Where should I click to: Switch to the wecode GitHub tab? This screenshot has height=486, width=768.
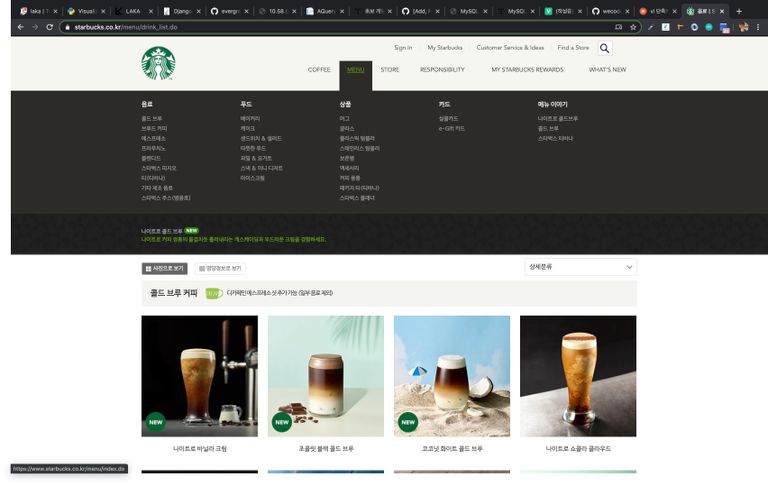coord(611,11)
